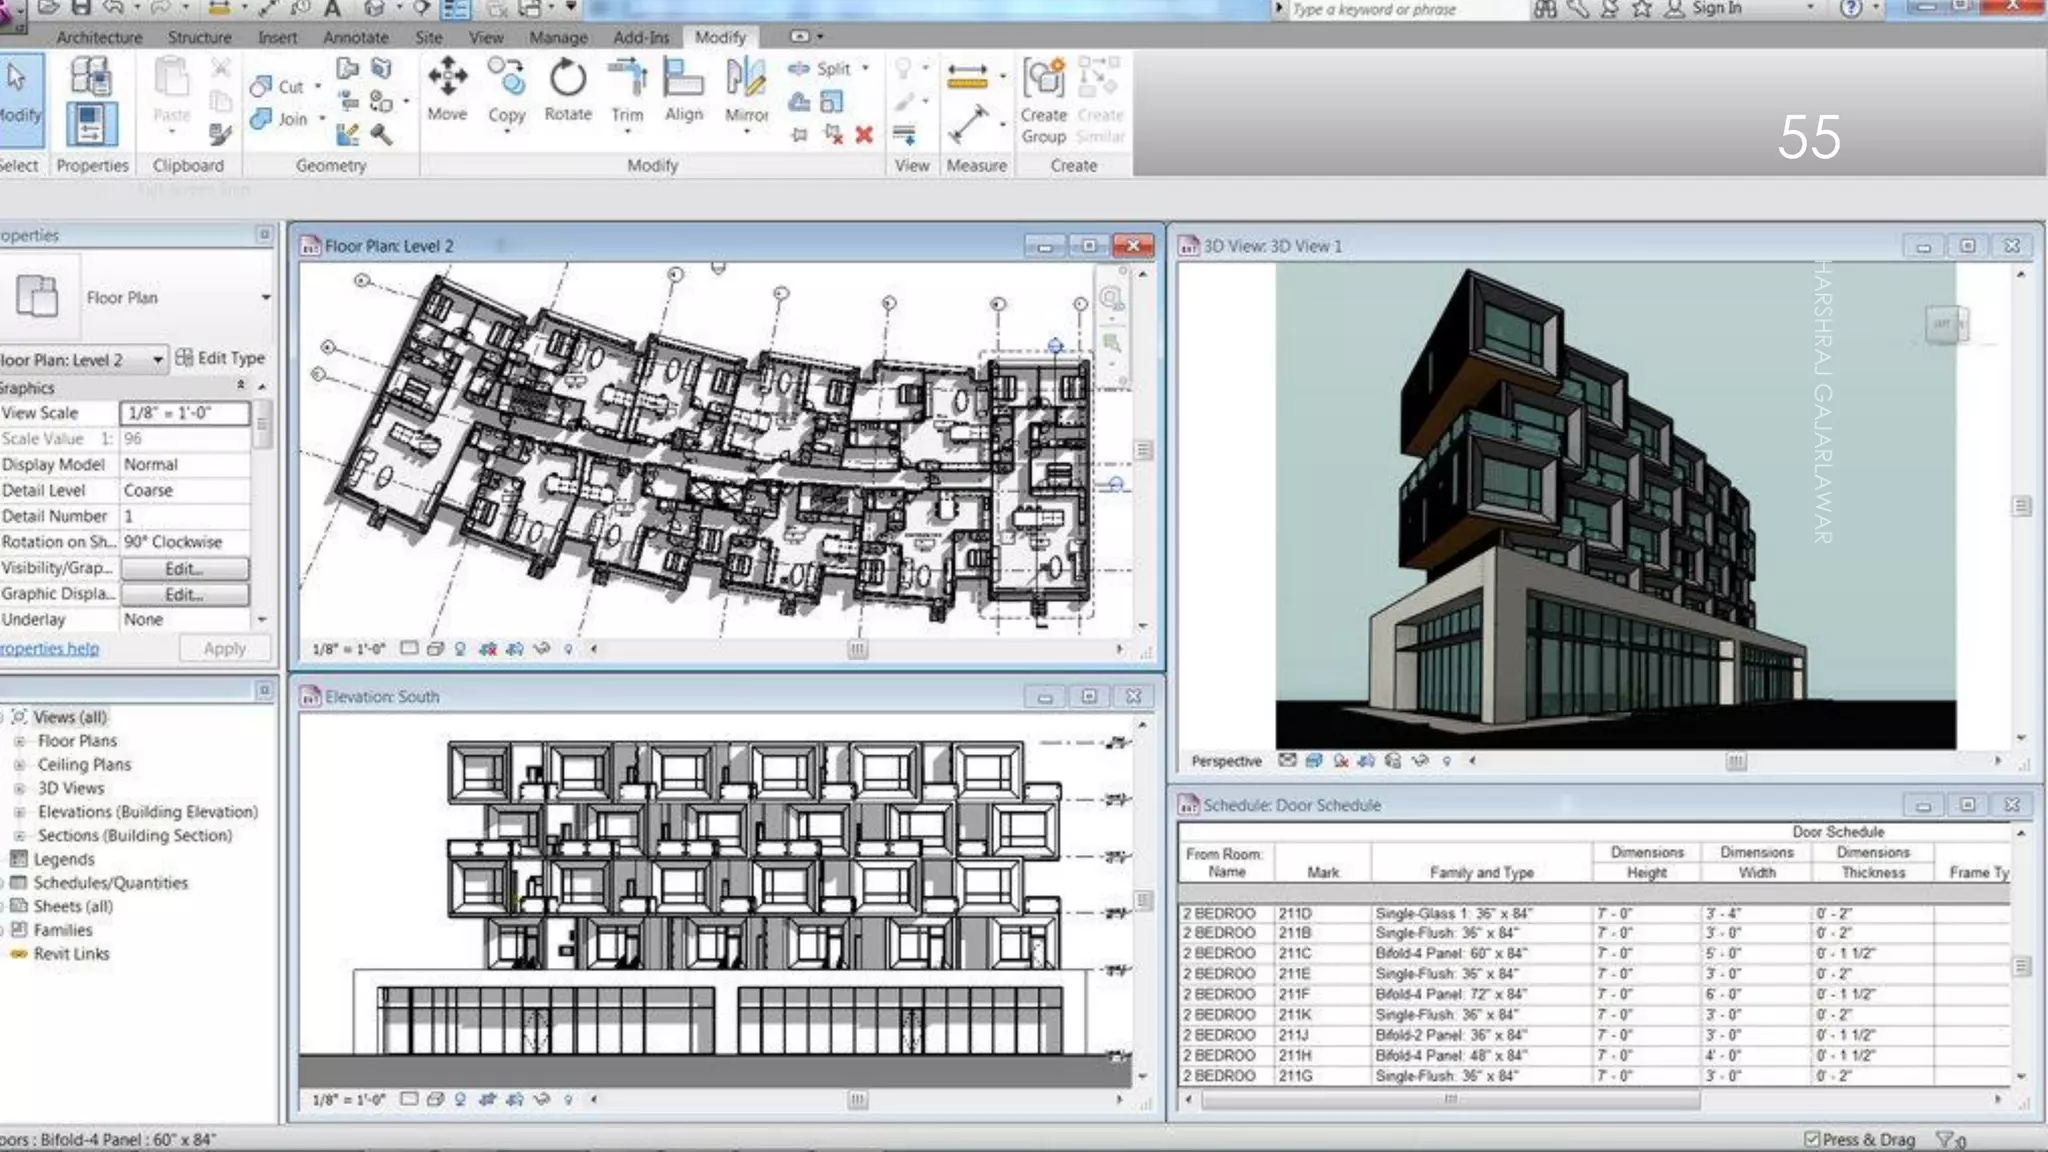The width and height of the screenshot is (2048, 1152).
Task: Open the Floor Plan type selector dropdown
Action: (265, 297)
